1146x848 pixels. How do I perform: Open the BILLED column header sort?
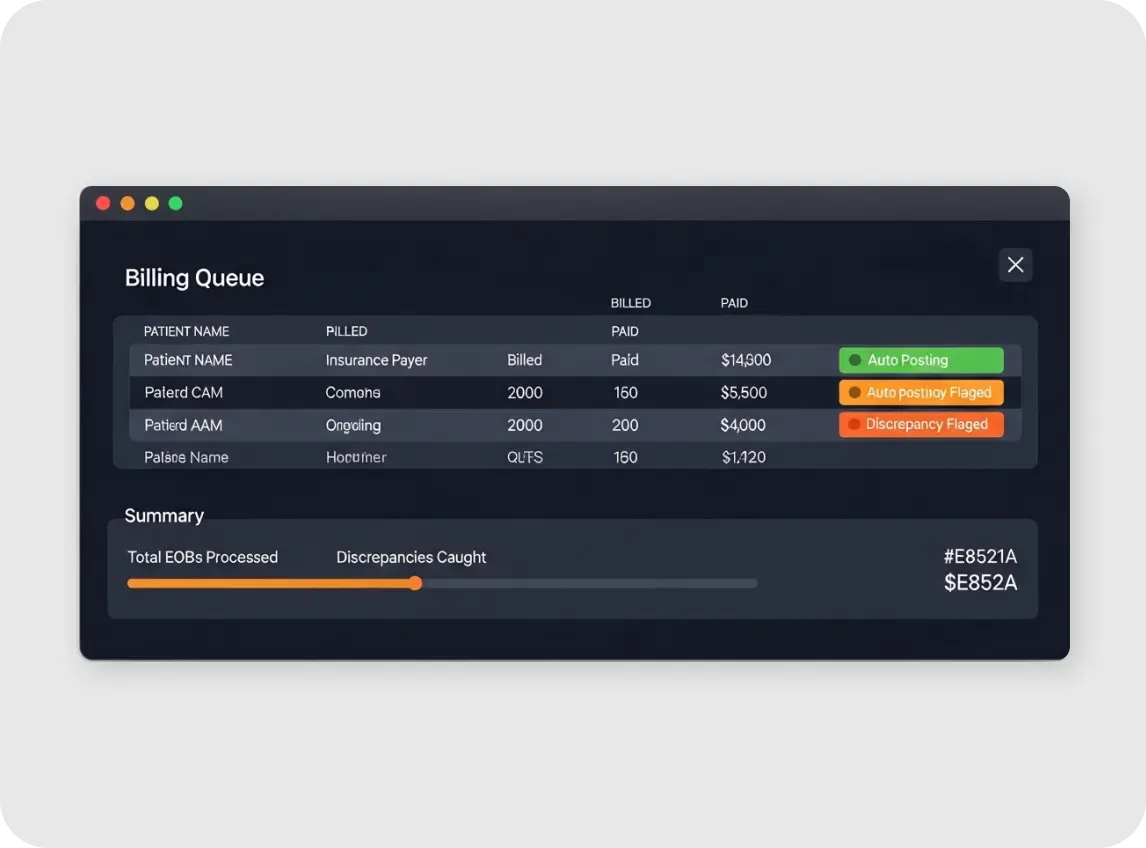point(631,303)
